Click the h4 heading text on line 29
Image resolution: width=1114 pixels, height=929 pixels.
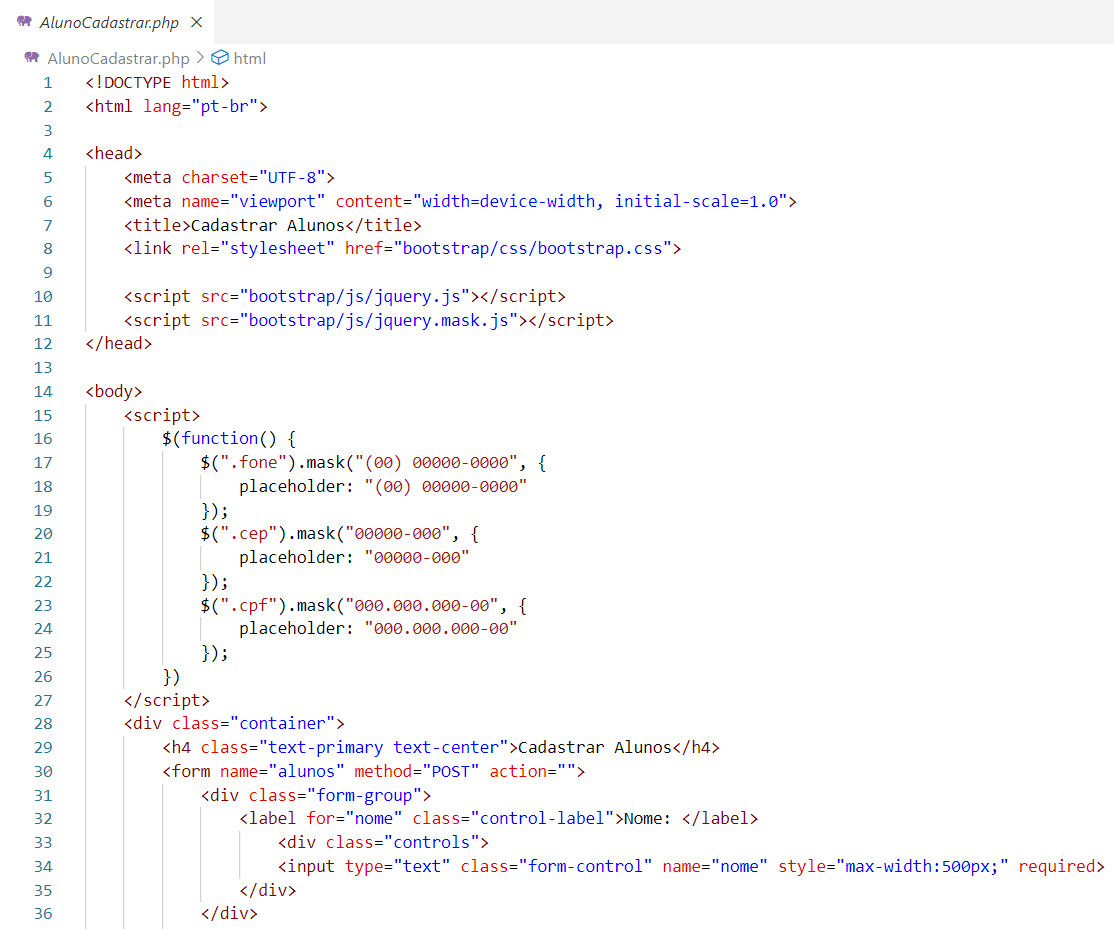594,747
